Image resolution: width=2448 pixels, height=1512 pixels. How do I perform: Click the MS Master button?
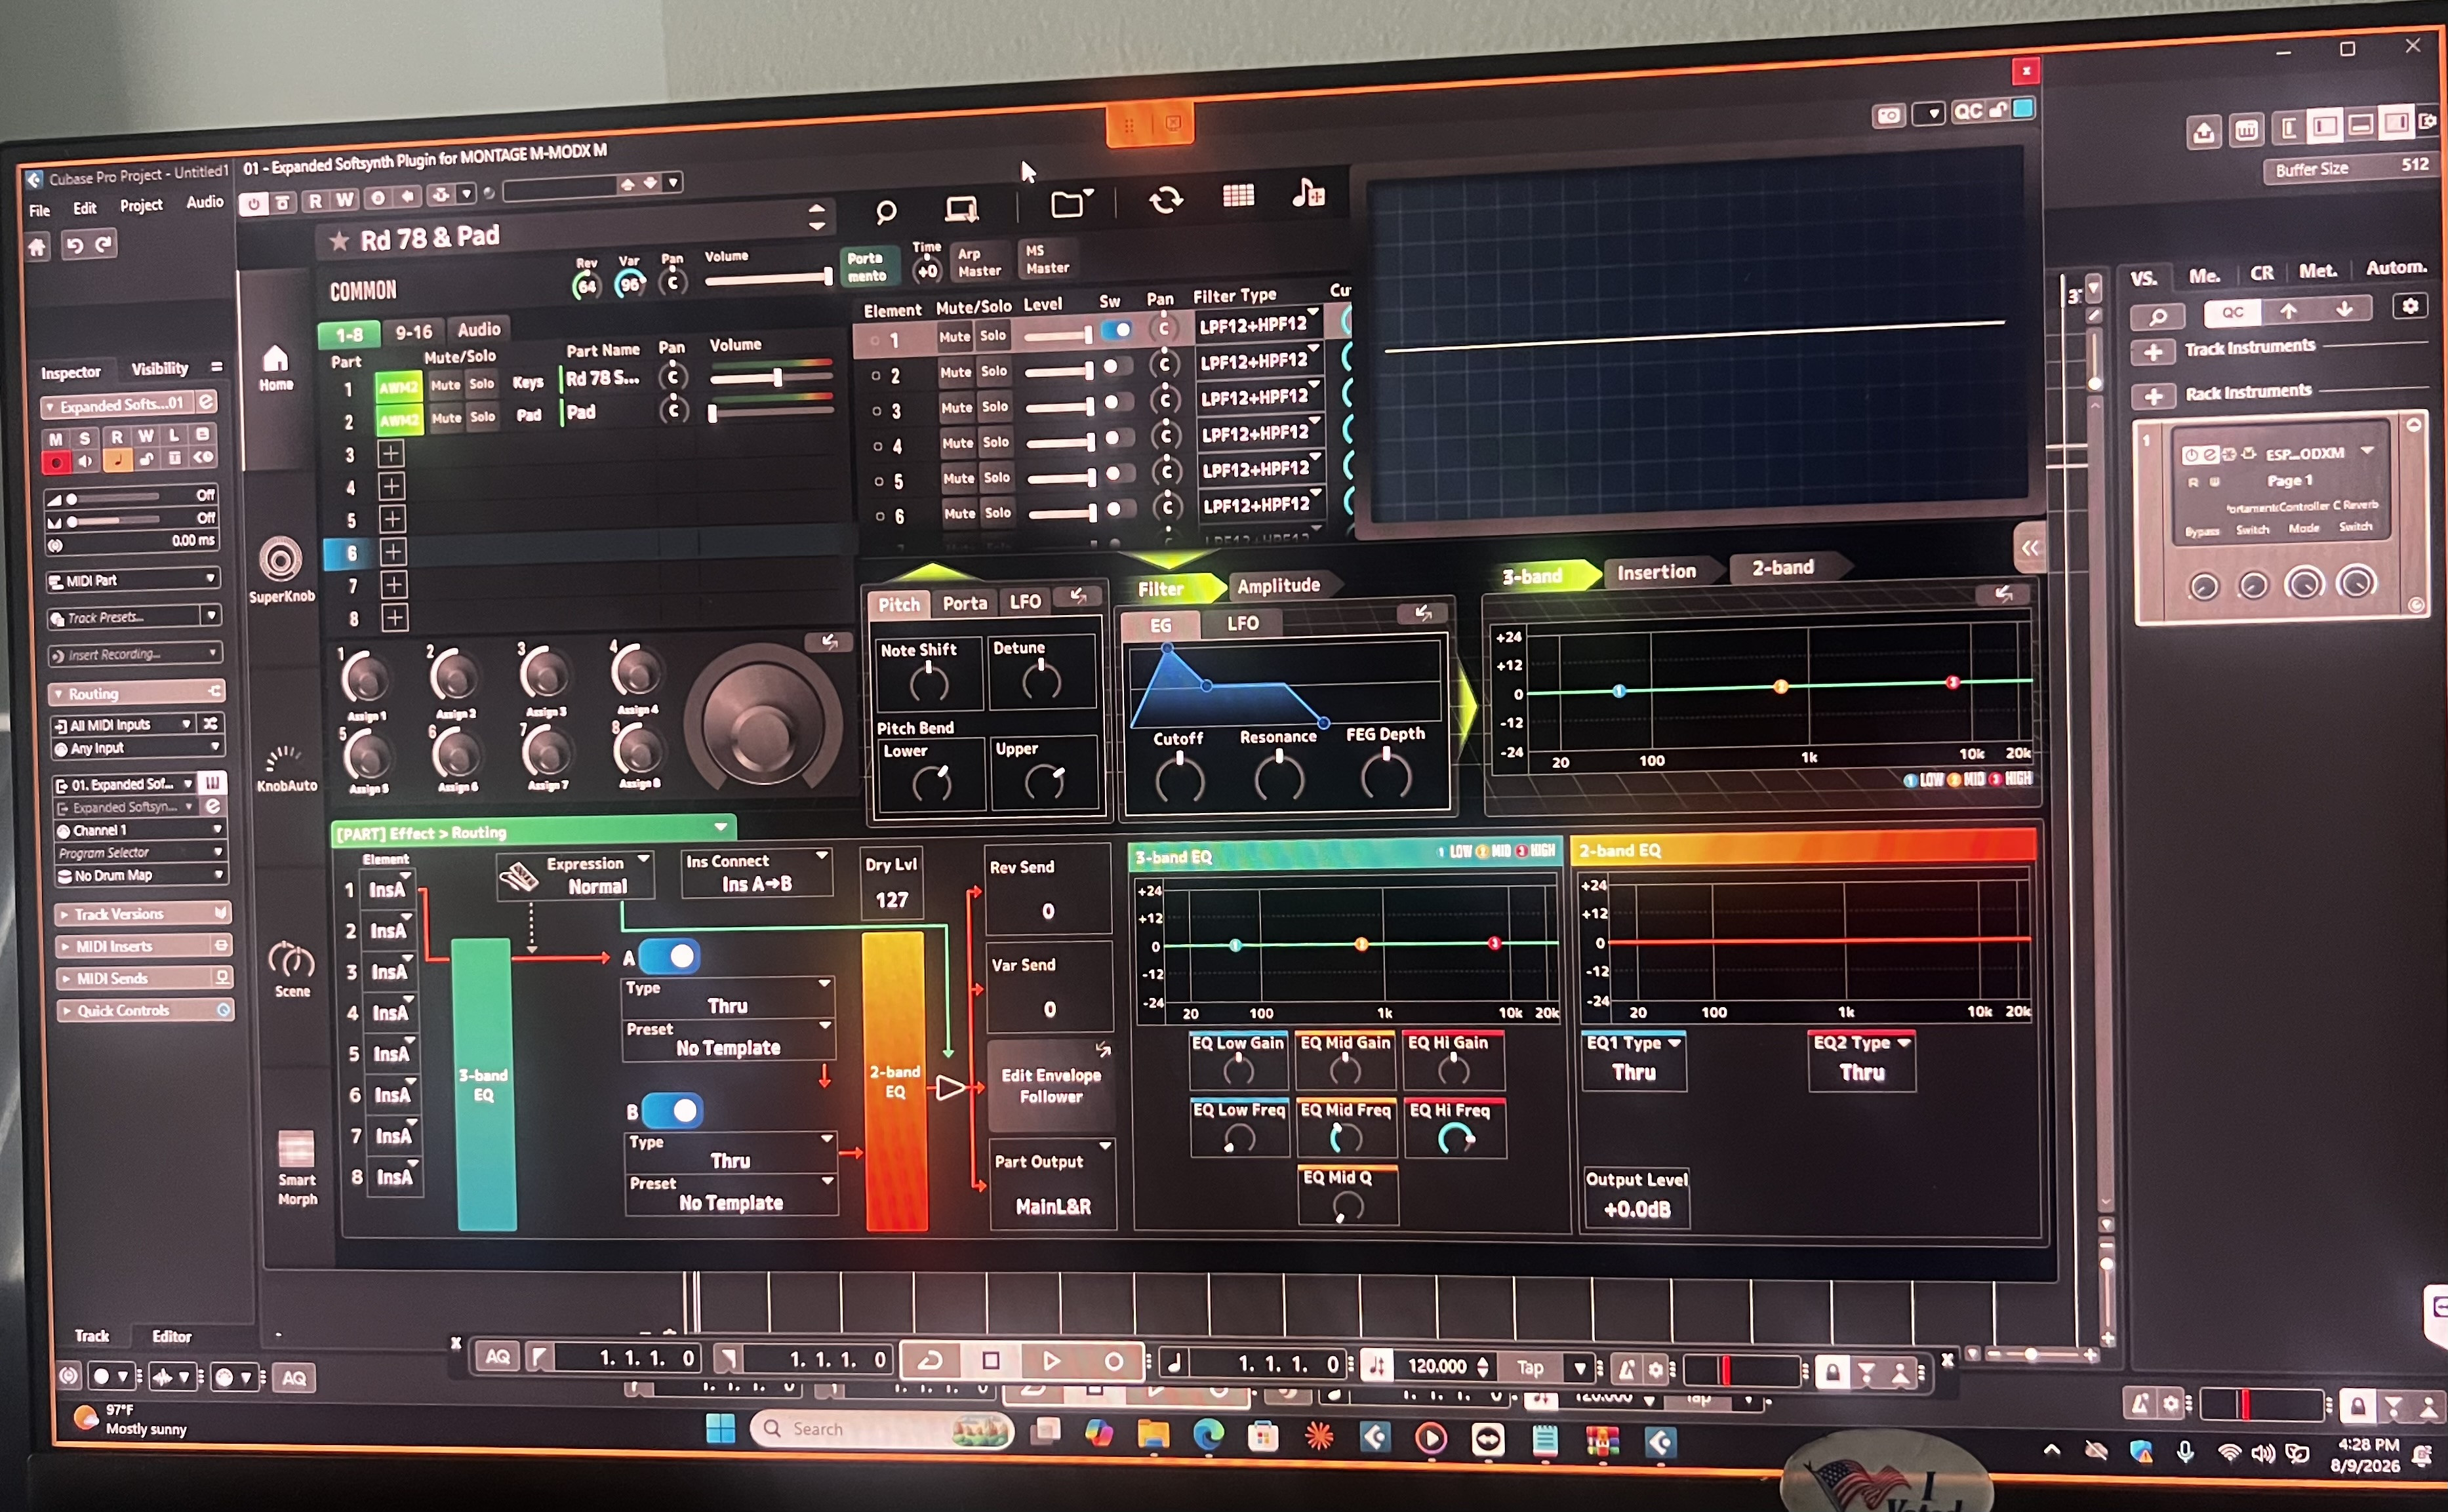click(x=1047, y=259)
